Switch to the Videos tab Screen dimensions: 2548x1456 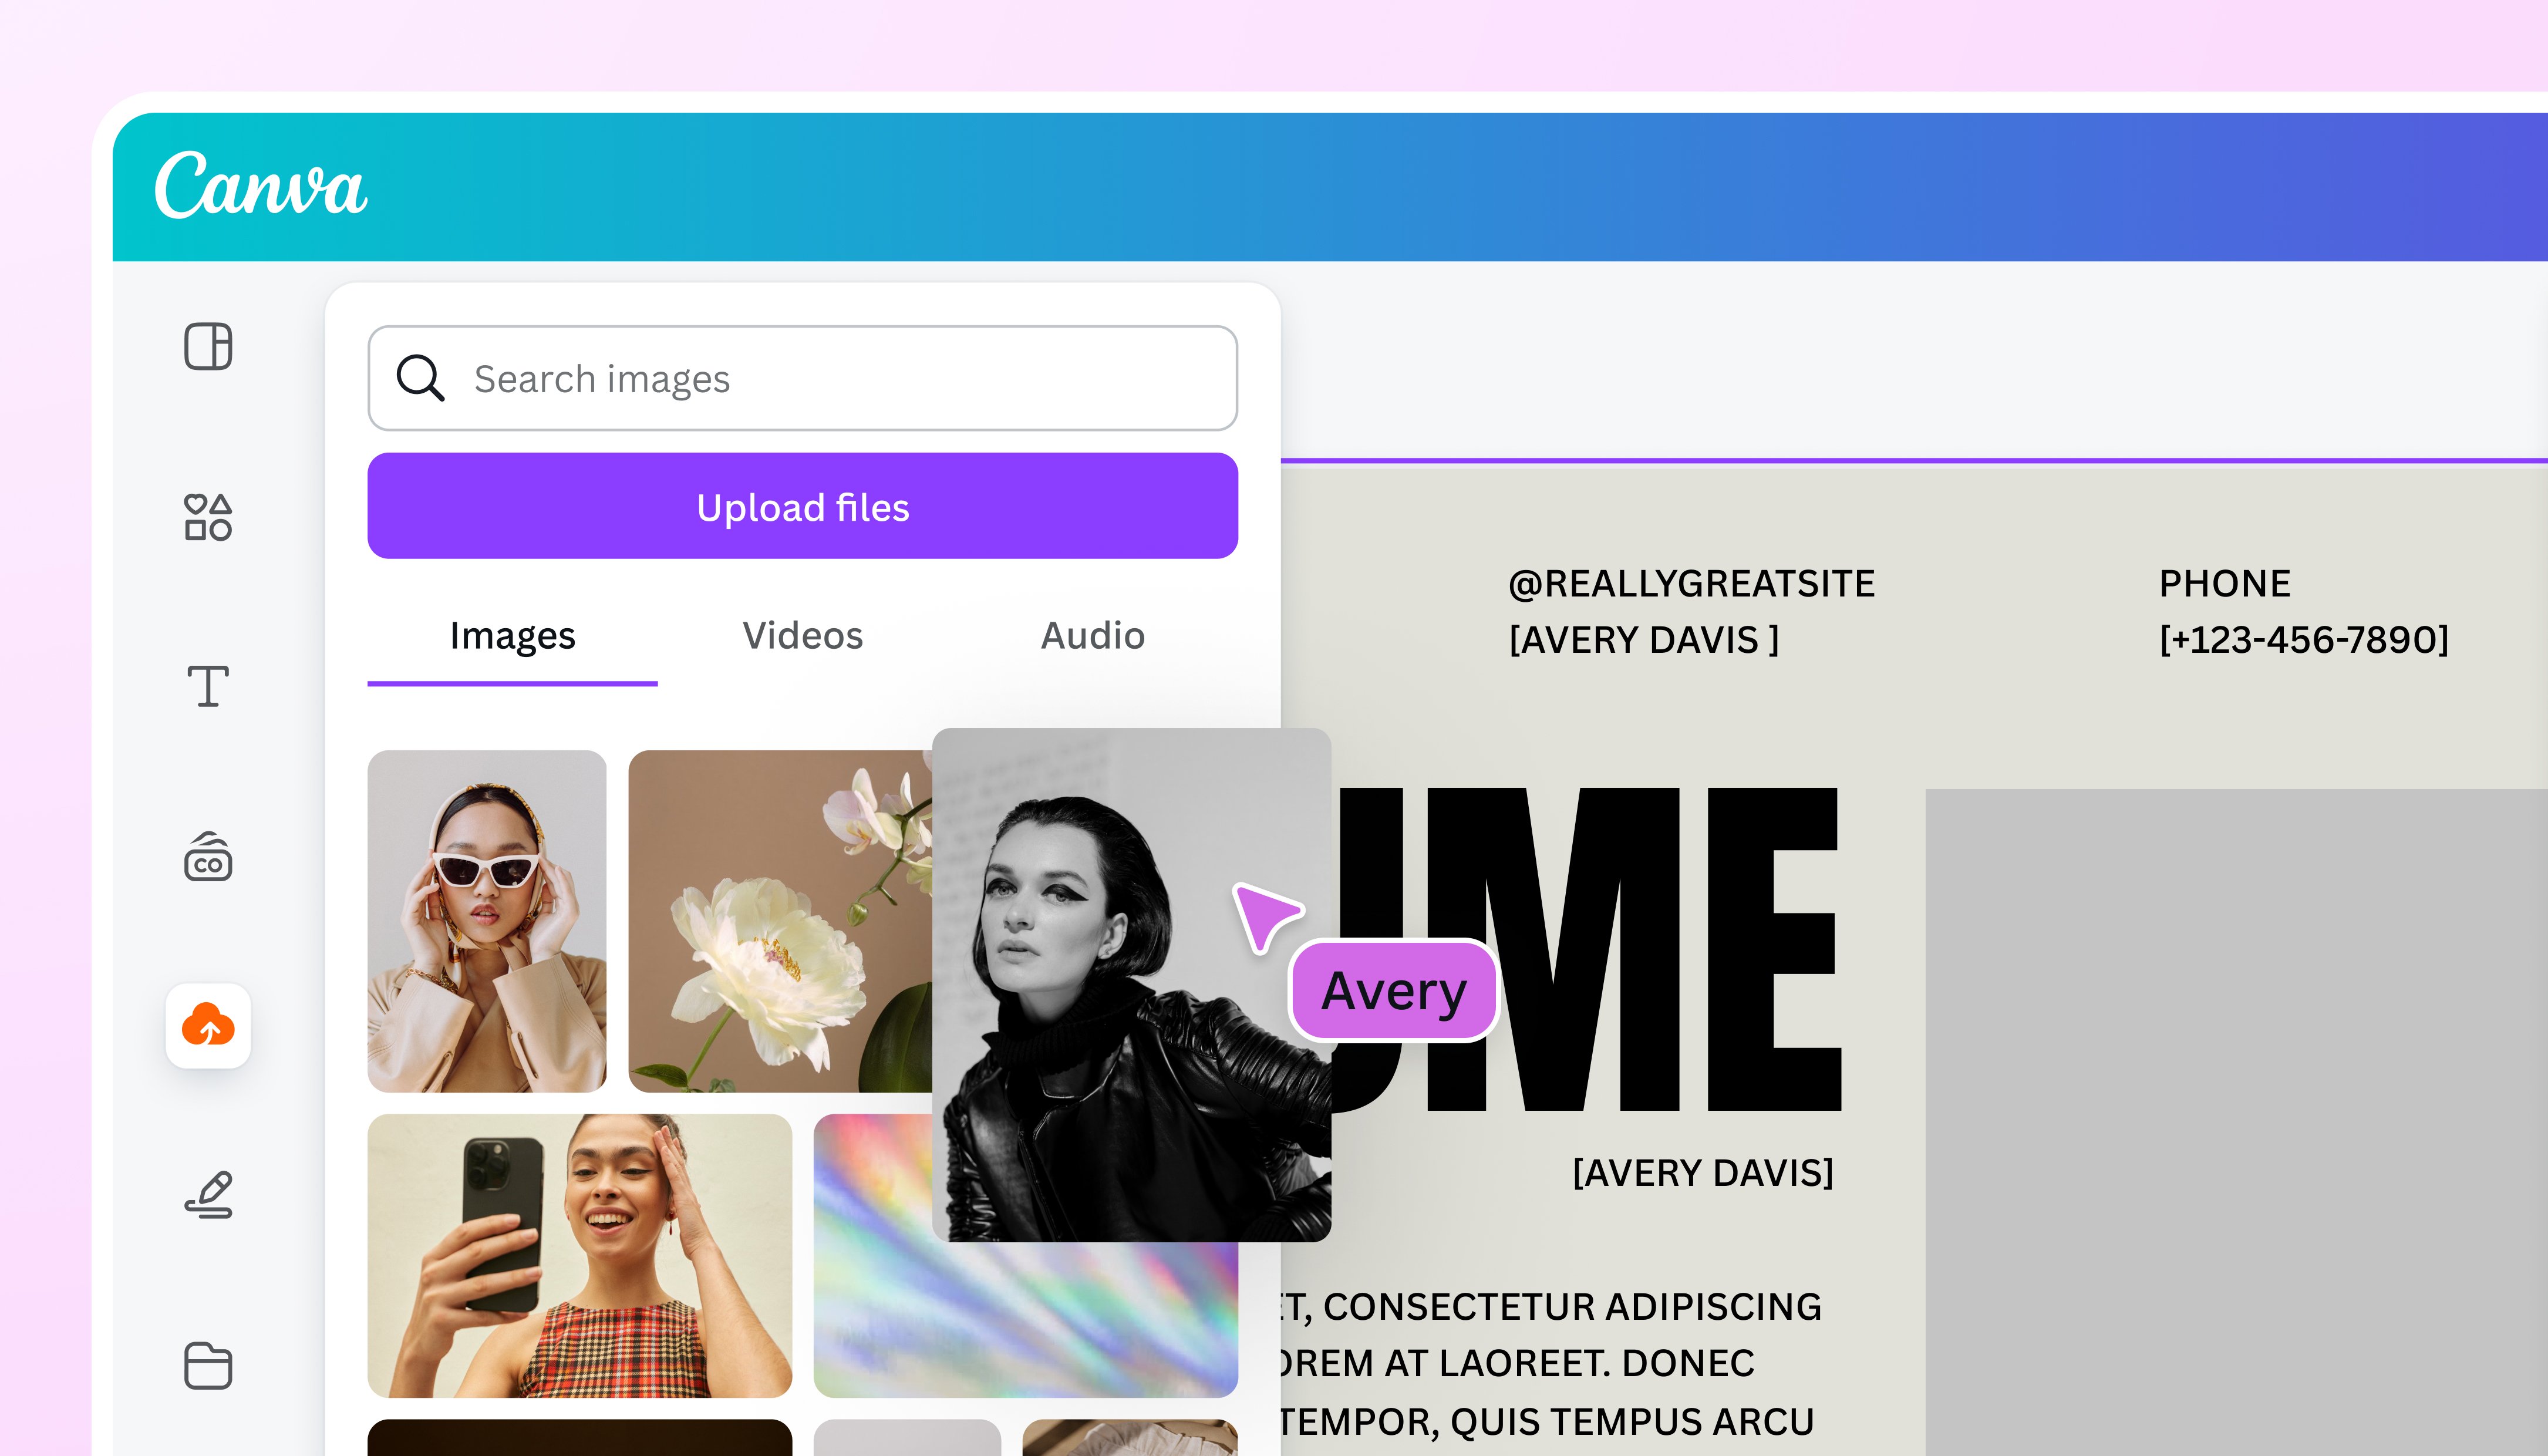point(802,636)
